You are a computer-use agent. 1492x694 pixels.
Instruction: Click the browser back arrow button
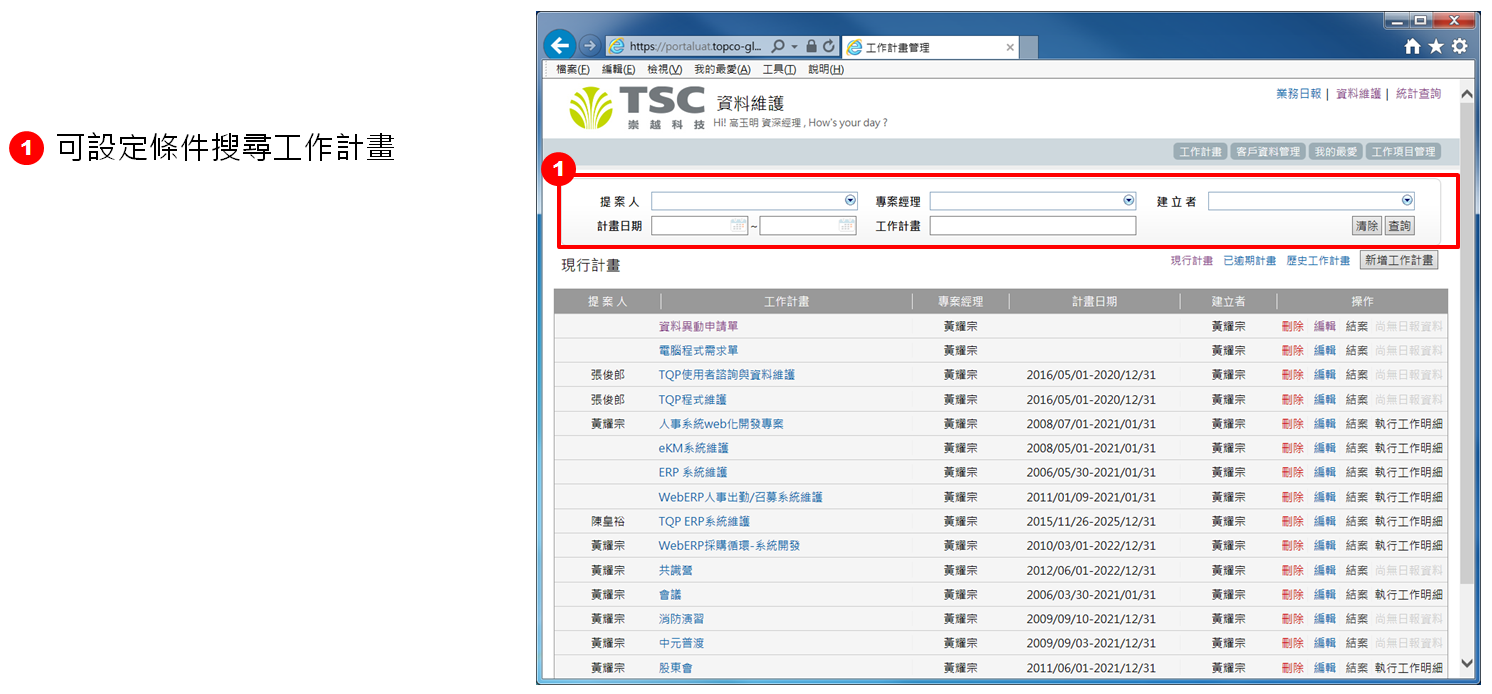560,46
